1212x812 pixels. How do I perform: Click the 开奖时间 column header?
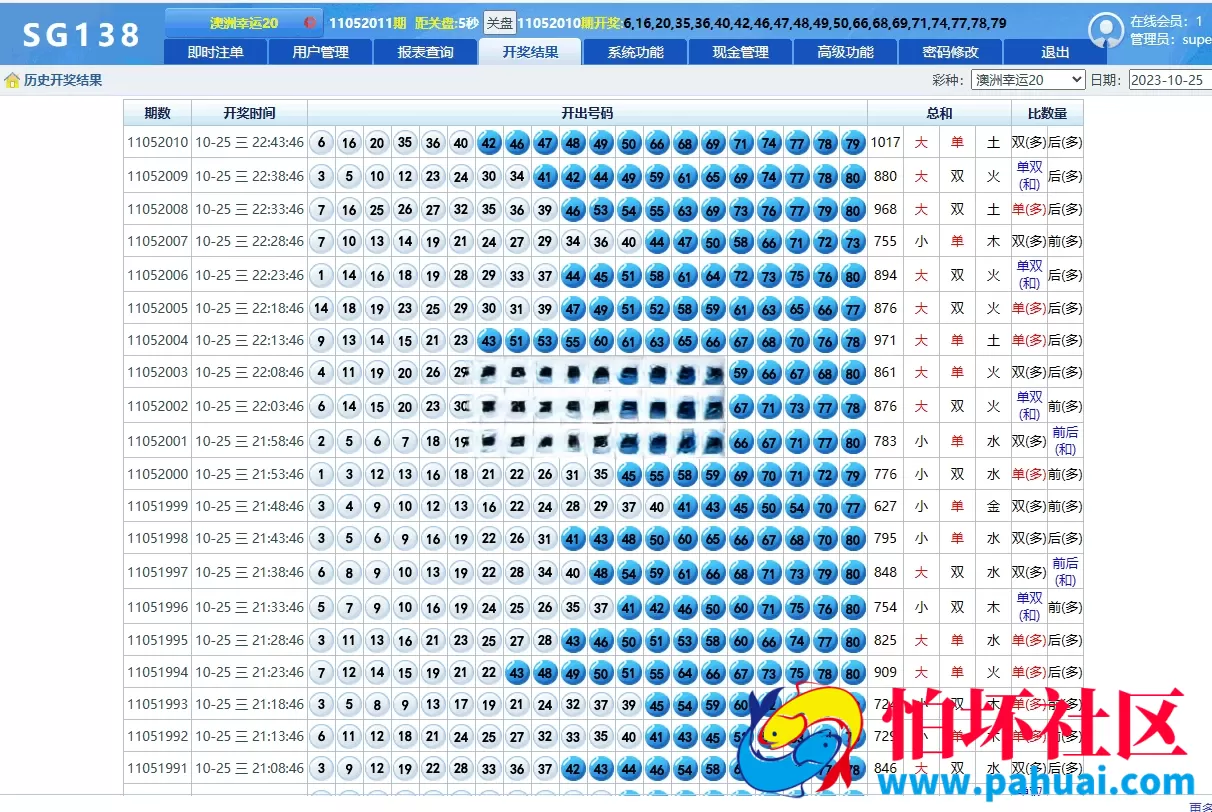tap(249, 113)
